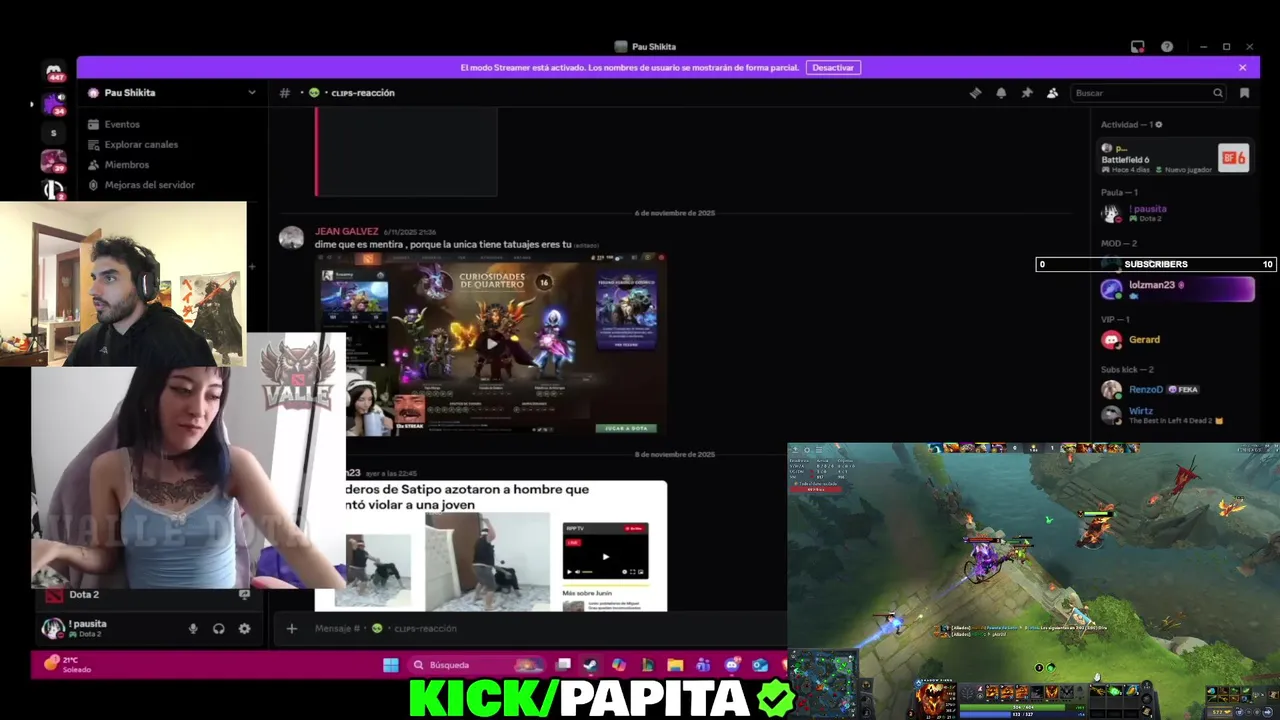
Task: Click the Desactivar streamer mode button
Action: (833, 67)
